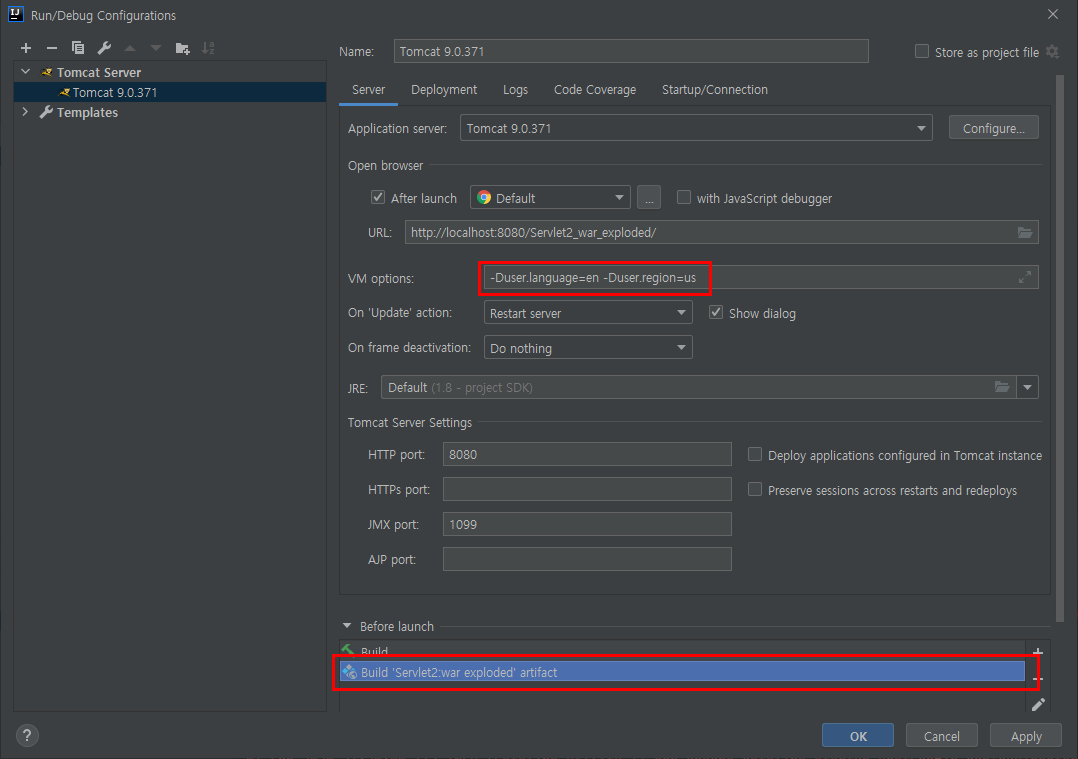Click the Name input field
Image resolution: width=1078 pixels, height=759 pixels.
[630, 51]
